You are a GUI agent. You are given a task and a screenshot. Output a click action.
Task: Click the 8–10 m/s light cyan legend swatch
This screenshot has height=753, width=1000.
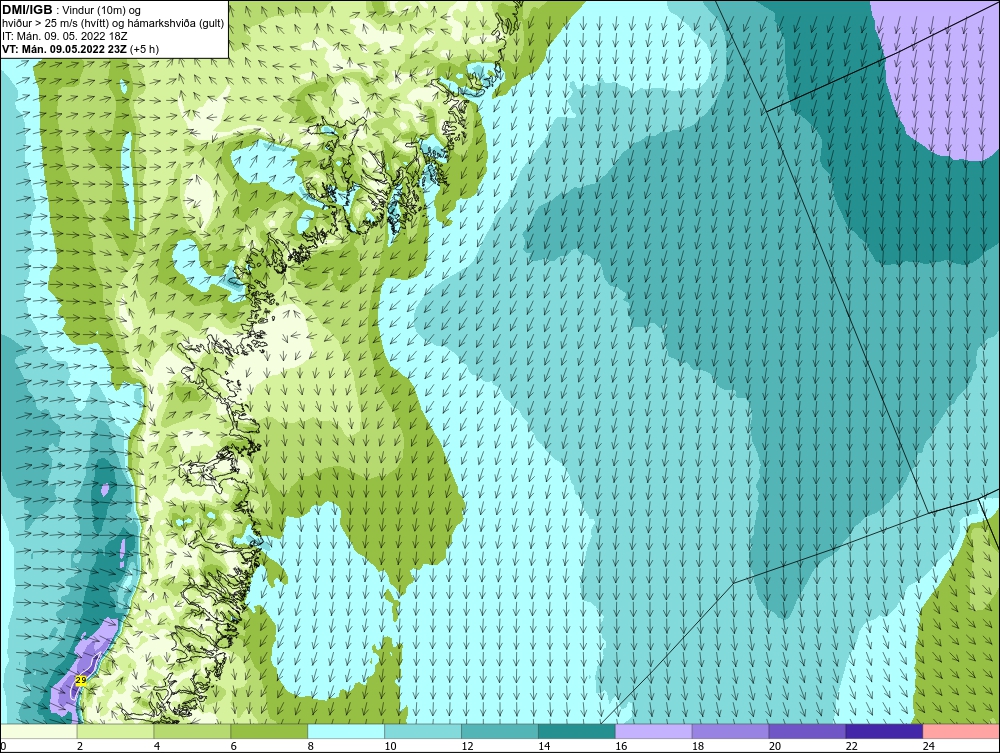pos(346,731)
